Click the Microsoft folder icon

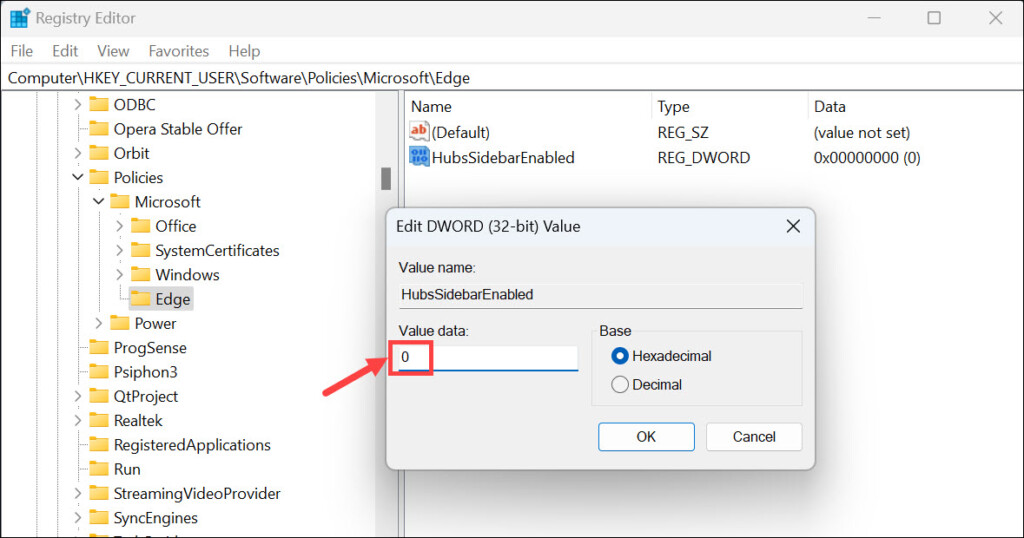(x=120, y=201)
